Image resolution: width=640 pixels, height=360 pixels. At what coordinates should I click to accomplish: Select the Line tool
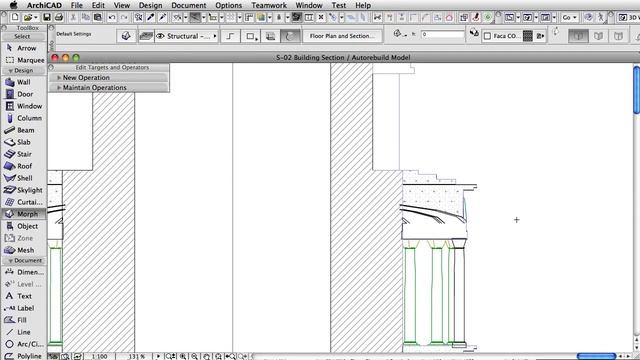(23, 332)
